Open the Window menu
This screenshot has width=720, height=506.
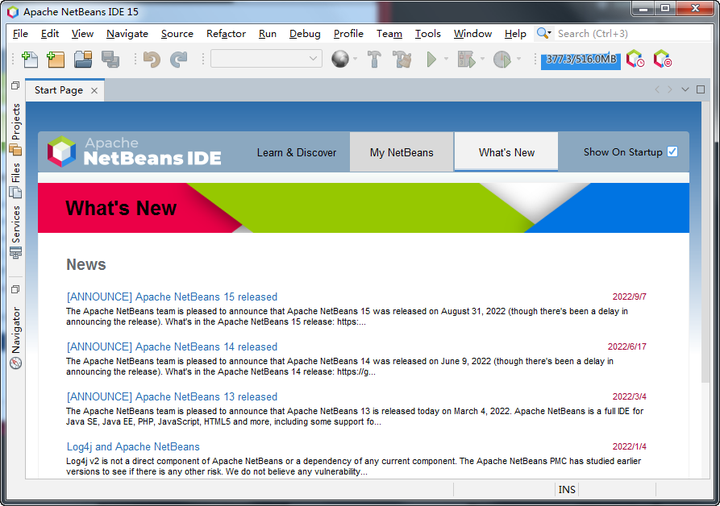click(472, 34)
